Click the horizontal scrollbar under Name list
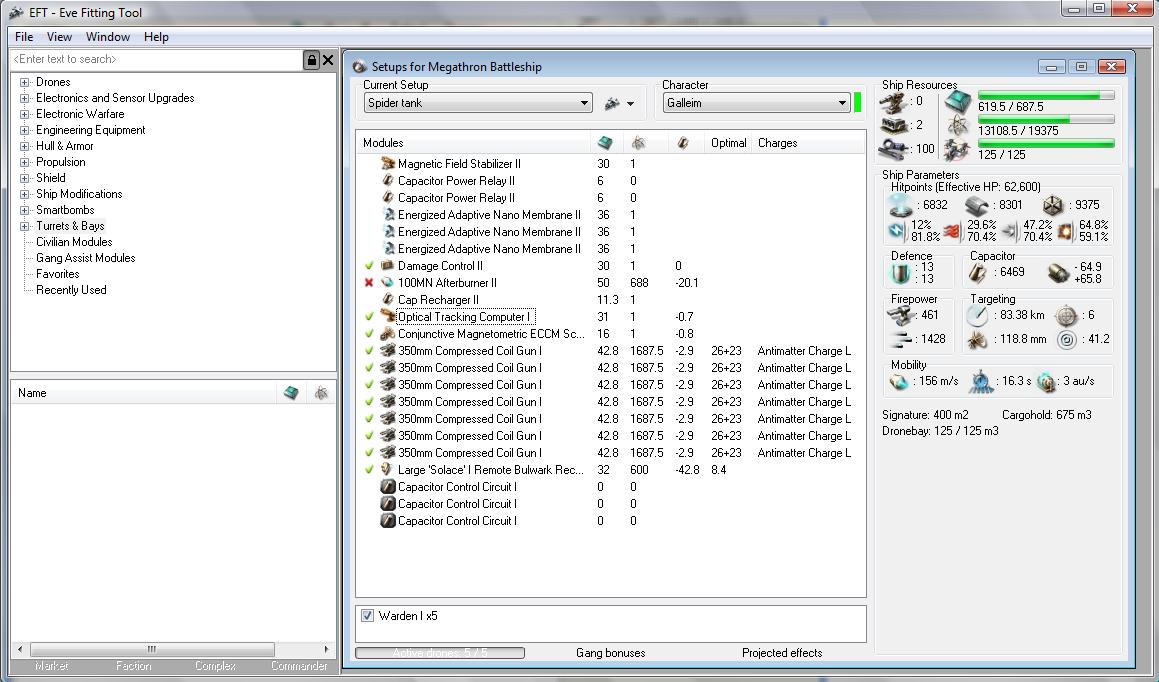This screenshot has height=682, width=1159. [x=152, y=649]
